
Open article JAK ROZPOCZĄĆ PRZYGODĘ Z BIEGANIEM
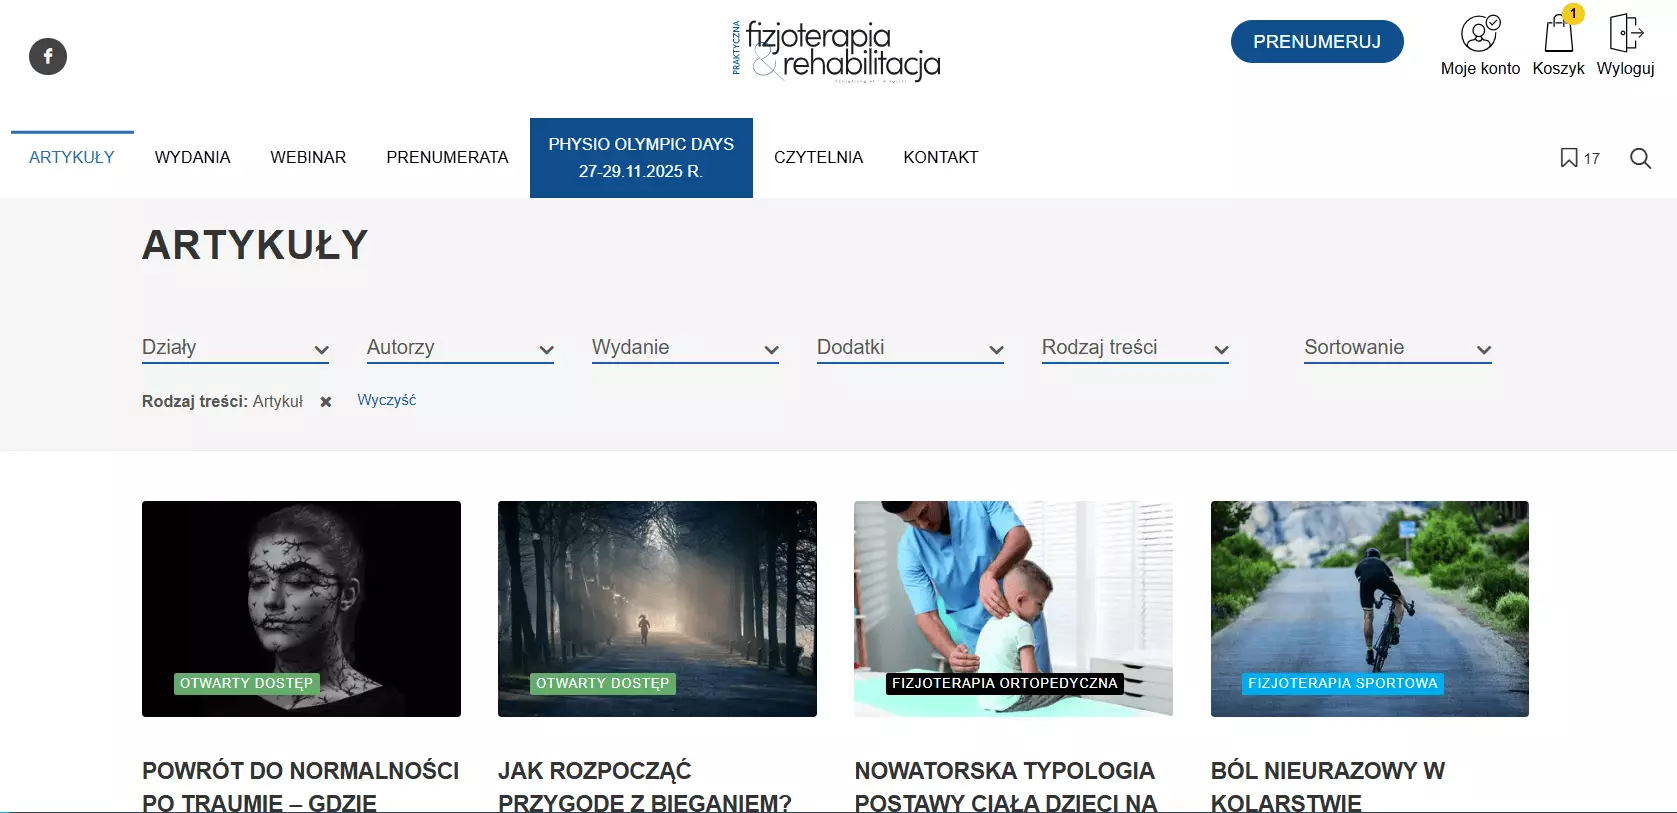coord(645,786)
